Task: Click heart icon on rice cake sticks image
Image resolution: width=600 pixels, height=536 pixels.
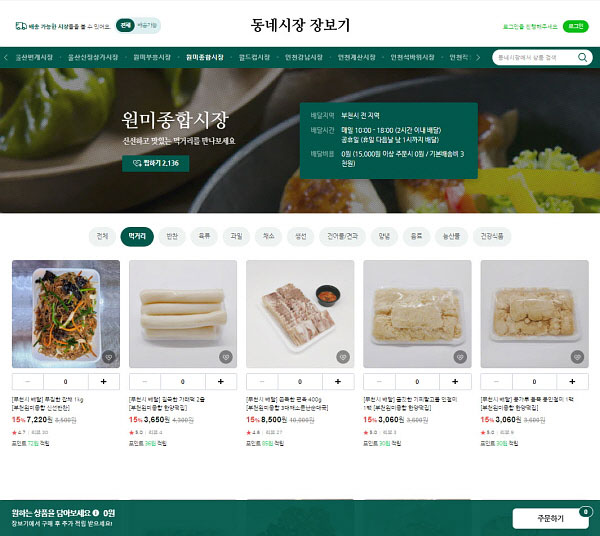Action: [x=226, y=357]
